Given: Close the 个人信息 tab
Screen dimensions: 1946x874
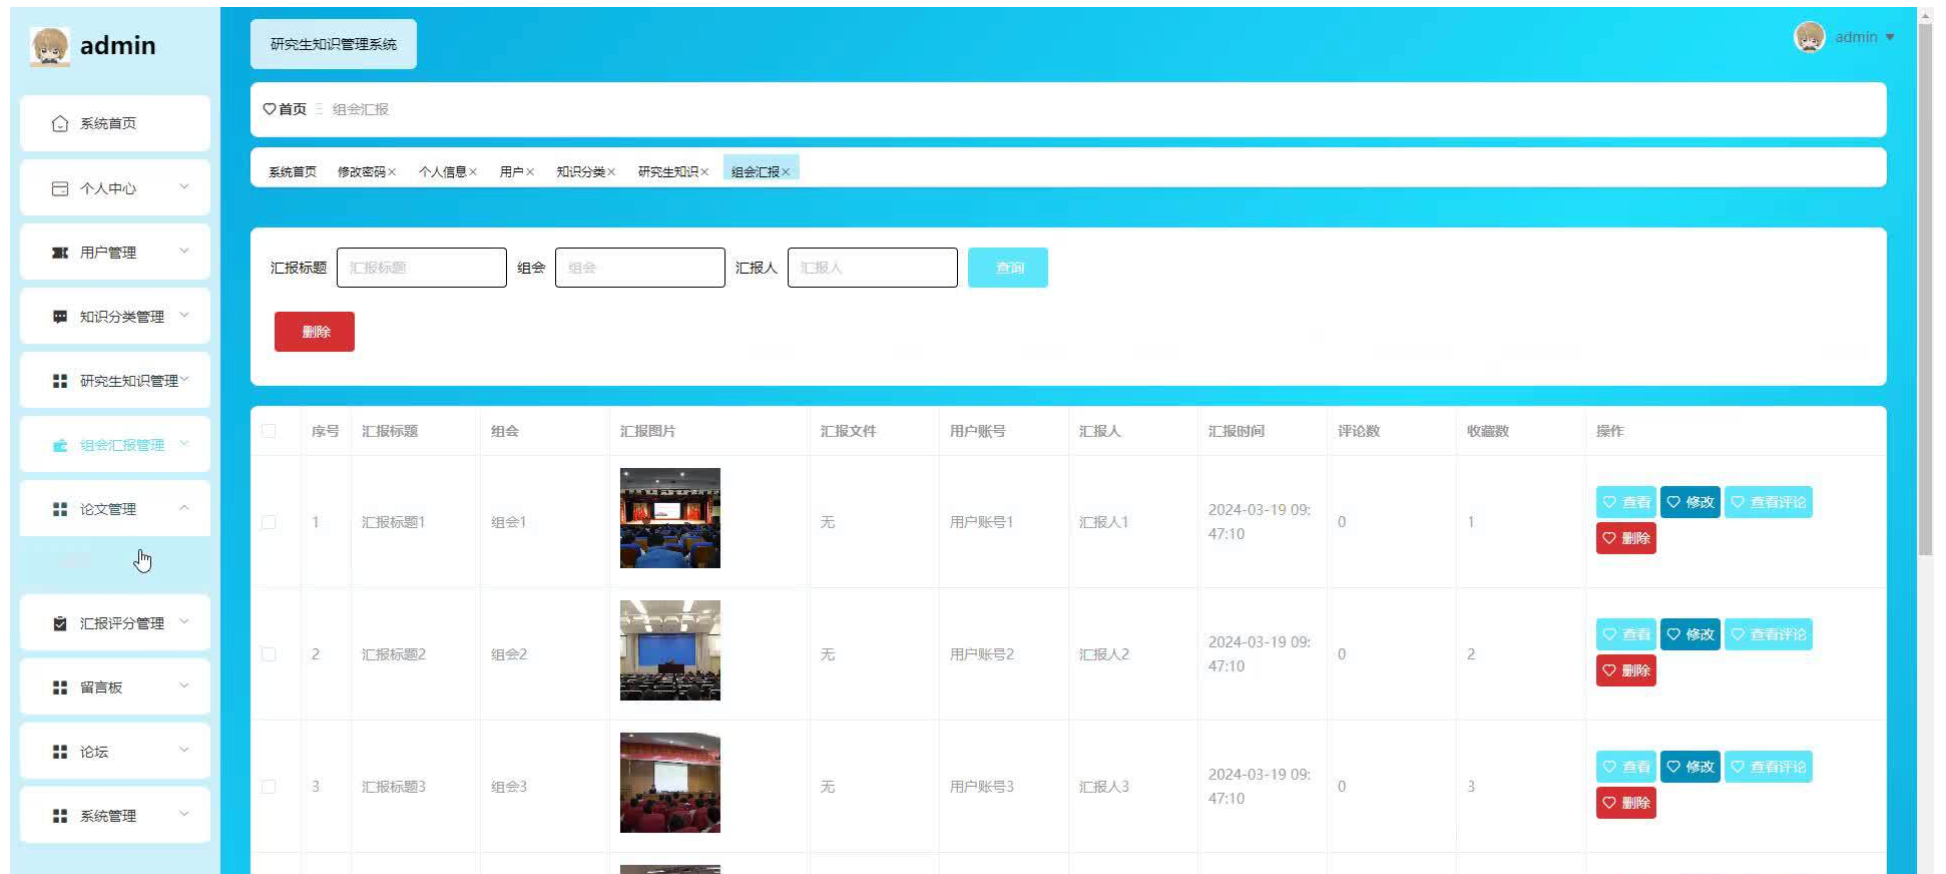Looking at the screenshot, I should [x=473, y=172].
